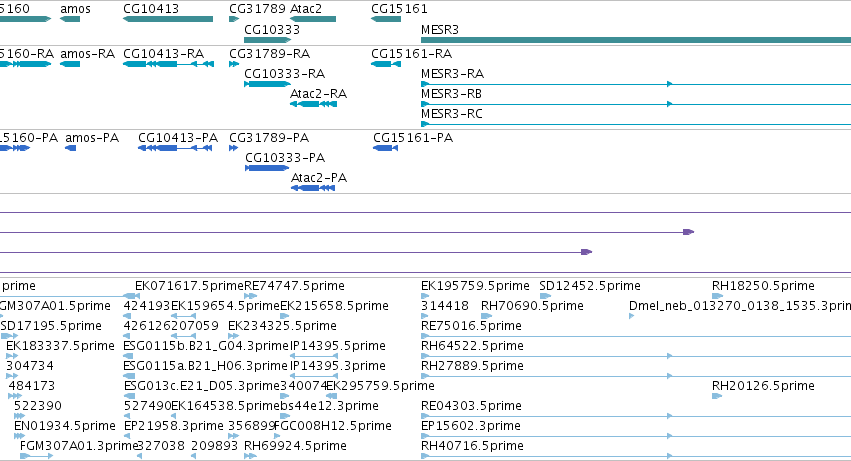Click the RH18250.5prime EST label
851x461 pixels.
pos(764,286)
